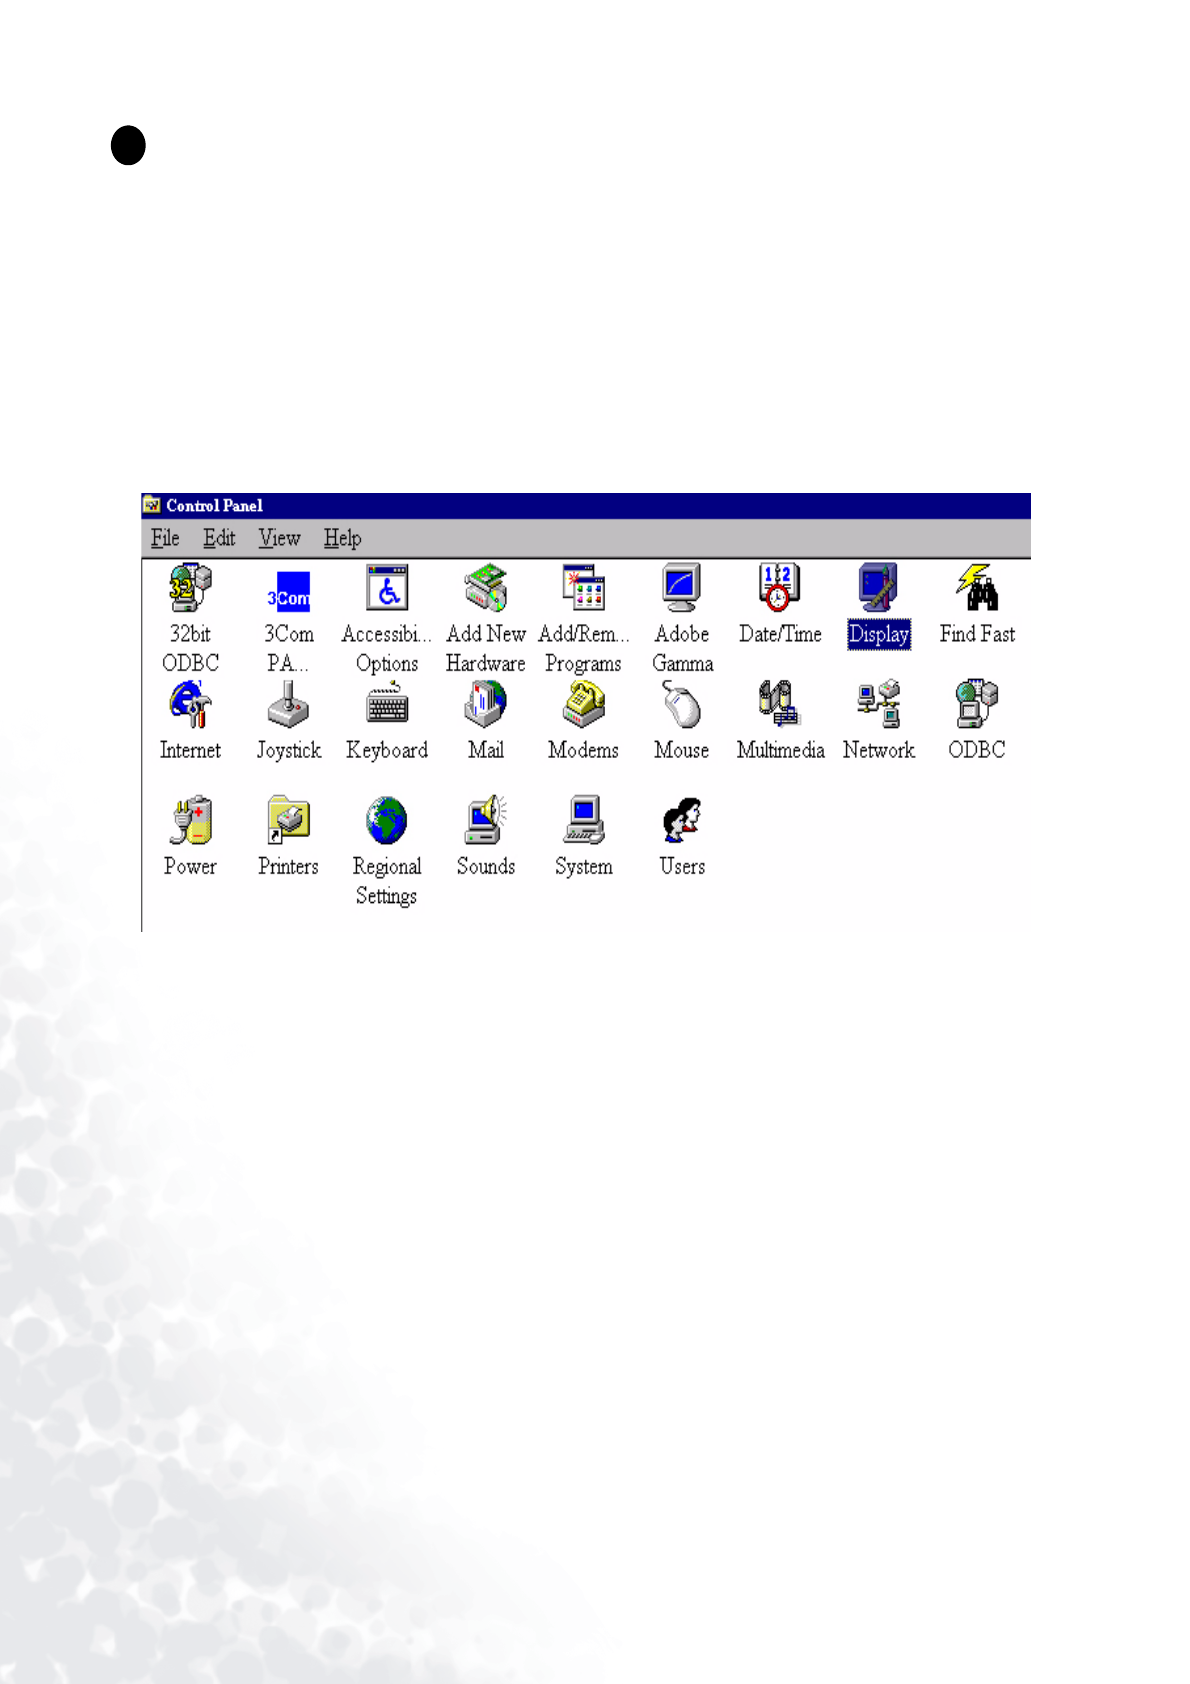Open the Regional Settings globe icon

coord(386,821)
